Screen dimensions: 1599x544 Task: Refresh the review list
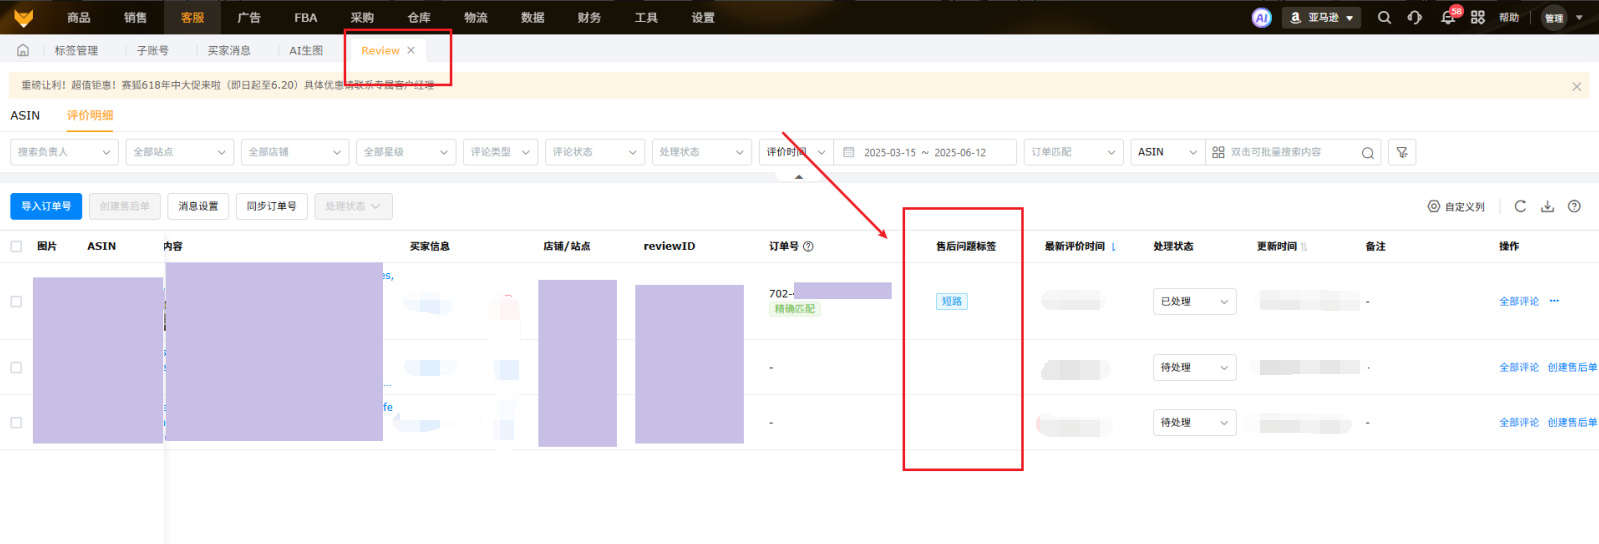1520,206
